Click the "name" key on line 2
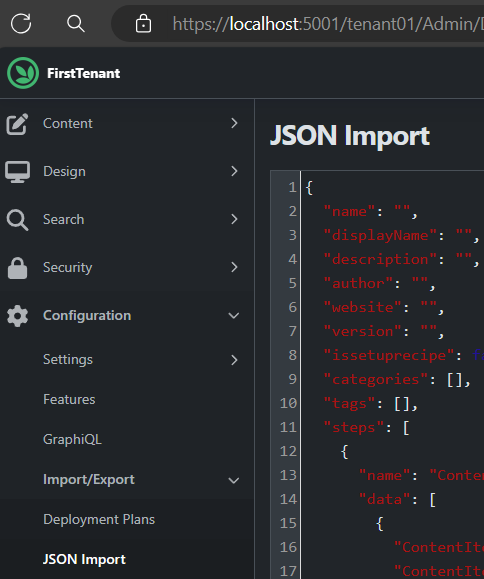Screen dimensions: 484x579 click(x=349, y=212)
